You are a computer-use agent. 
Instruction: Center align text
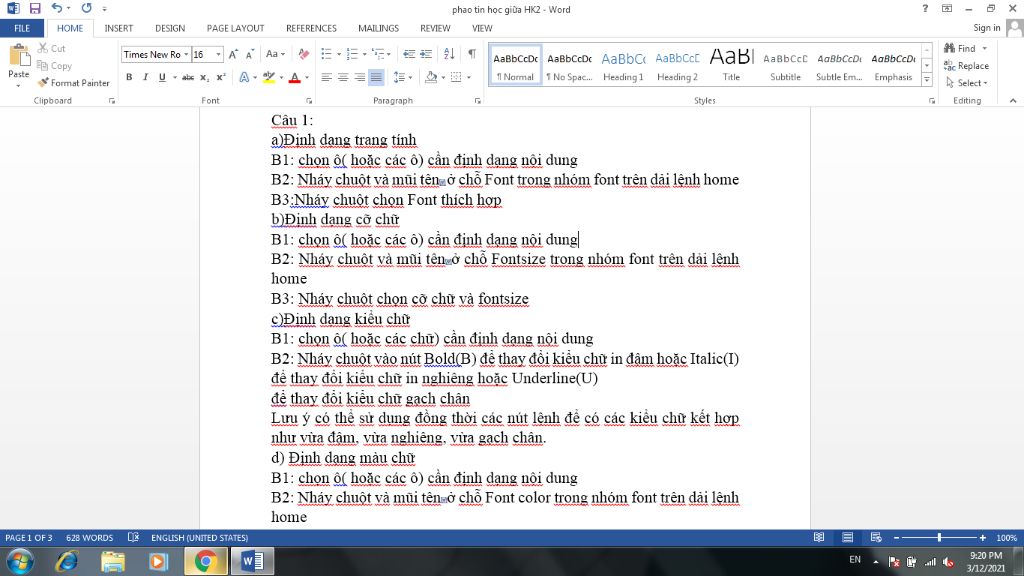click(x=343, y=77)
